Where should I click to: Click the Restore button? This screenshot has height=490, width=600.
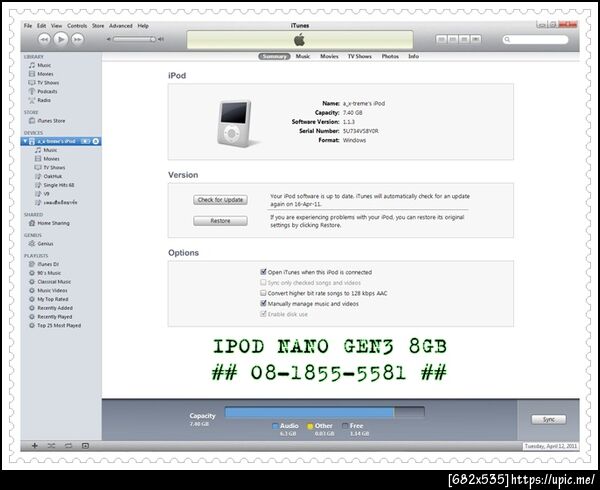coord(220,221)
